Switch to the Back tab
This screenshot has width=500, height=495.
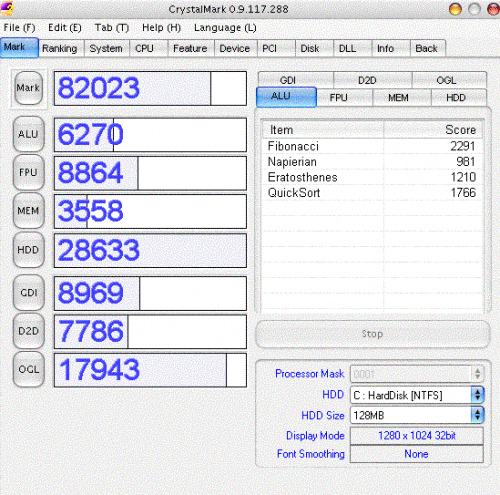click(x=428, y=49)
